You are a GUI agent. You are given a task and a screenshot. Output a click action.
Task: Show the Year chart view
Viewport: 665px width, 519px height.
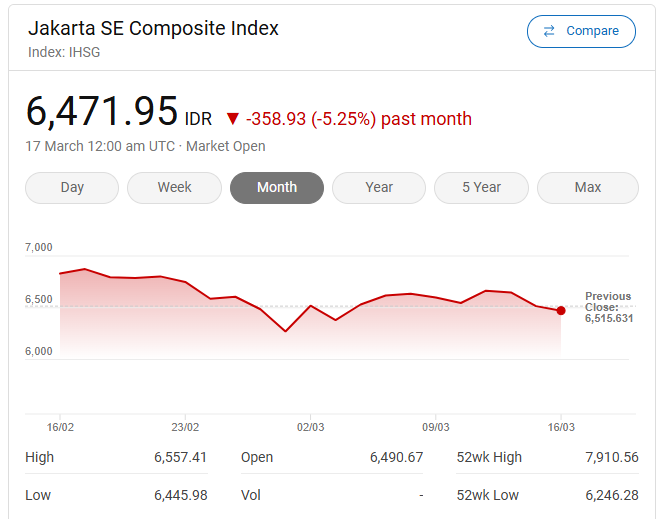(x=379, y=187)
